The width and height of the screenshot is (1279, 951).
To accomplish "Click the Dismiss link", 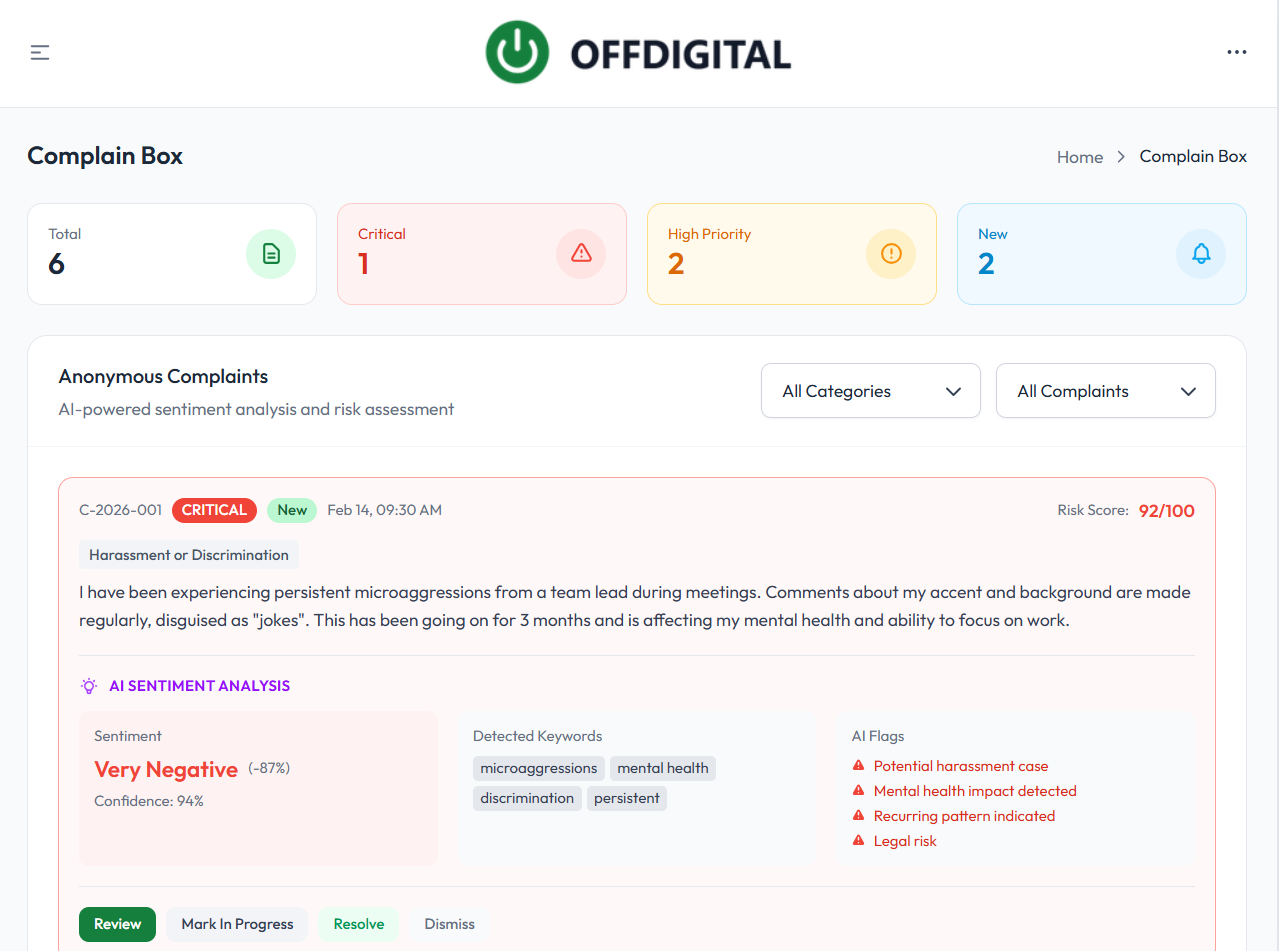I will pyautogui.click(x=449, y=924).
